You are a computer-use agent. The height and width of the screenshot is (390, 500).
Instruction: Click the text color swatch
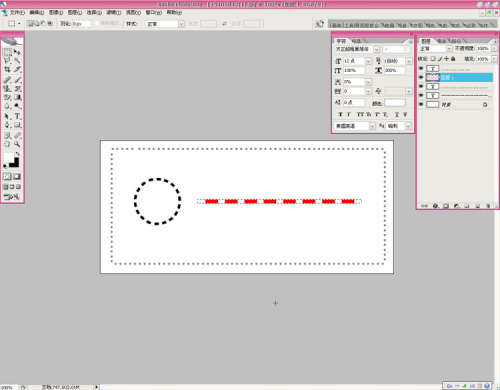click(x=395, y=103)
